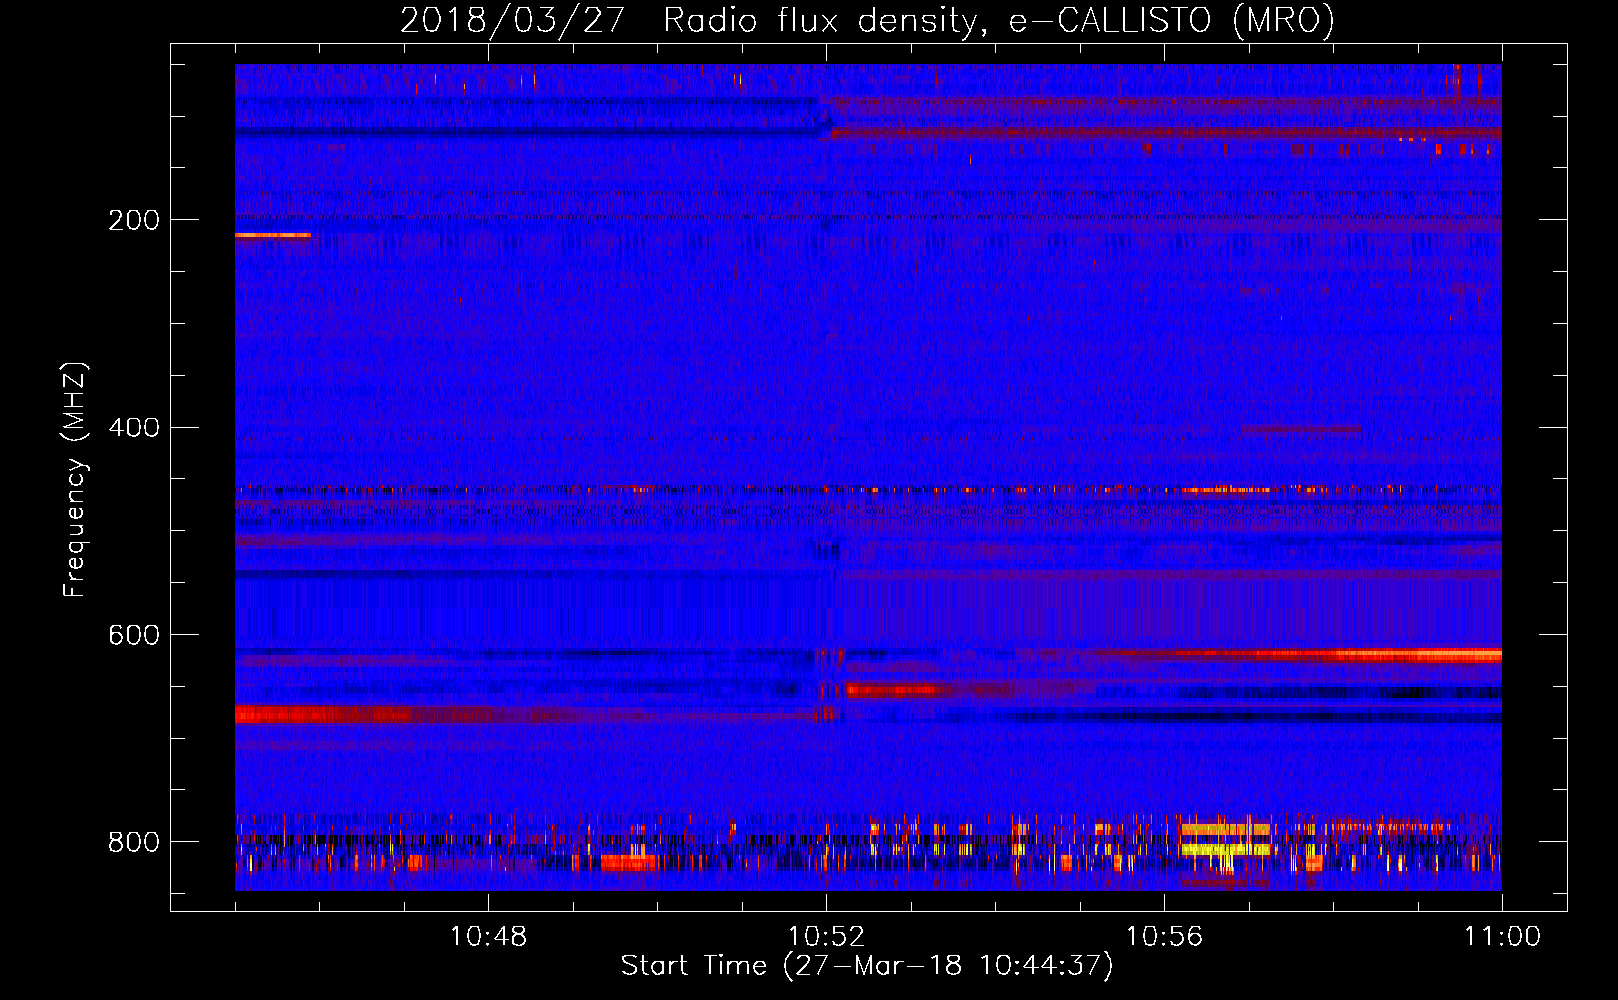Click the 11:00 time tick label
Viewport: 1618px width, 1000px height.
[x=1502, y=937]
